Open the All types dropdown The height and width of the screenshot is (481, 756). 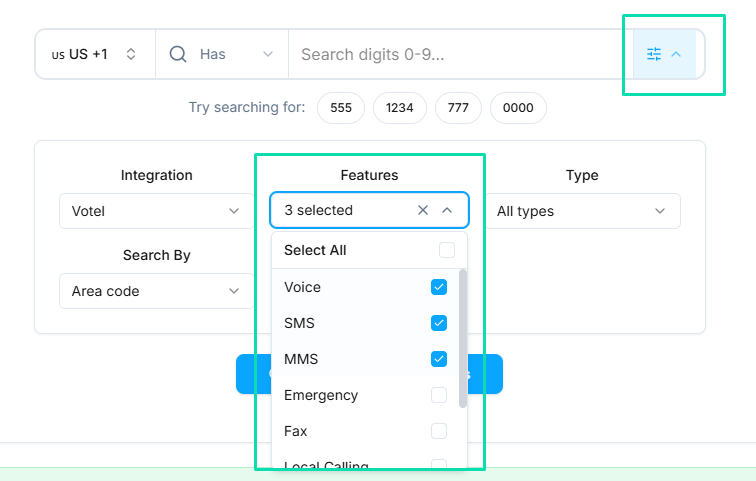pyautogui.click(x=581, y=211)
